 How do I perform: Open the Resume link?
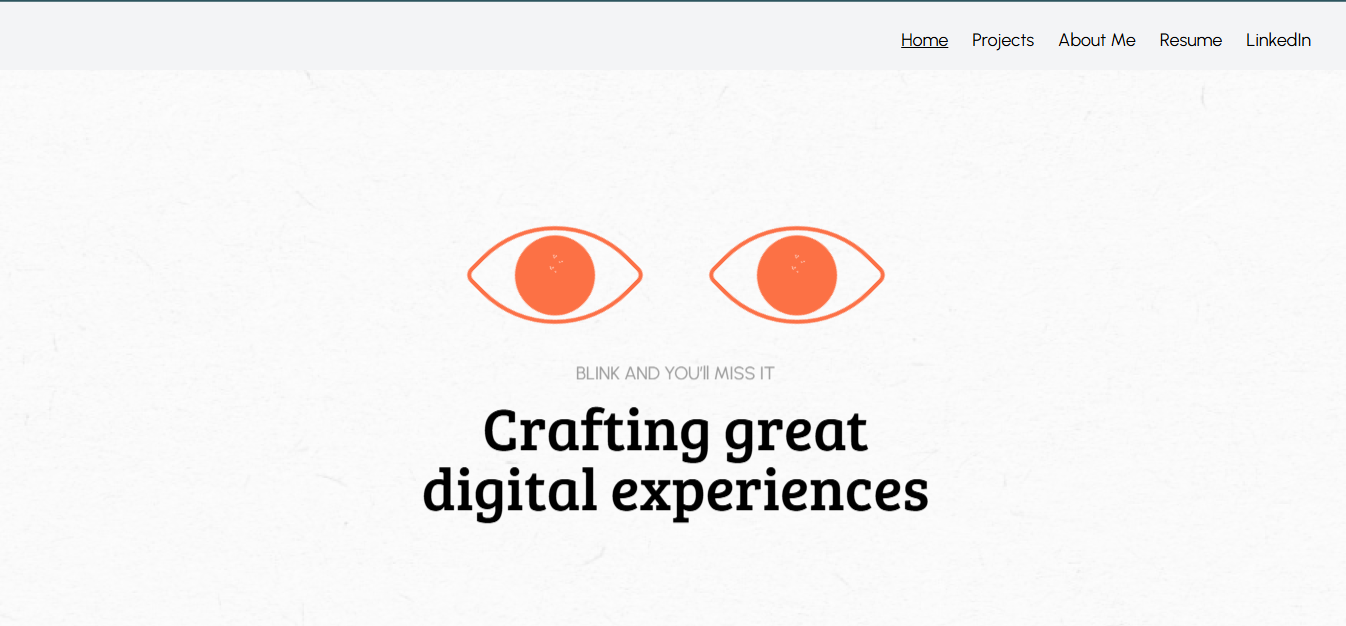pyautogui.click(x=1190, y=40)
